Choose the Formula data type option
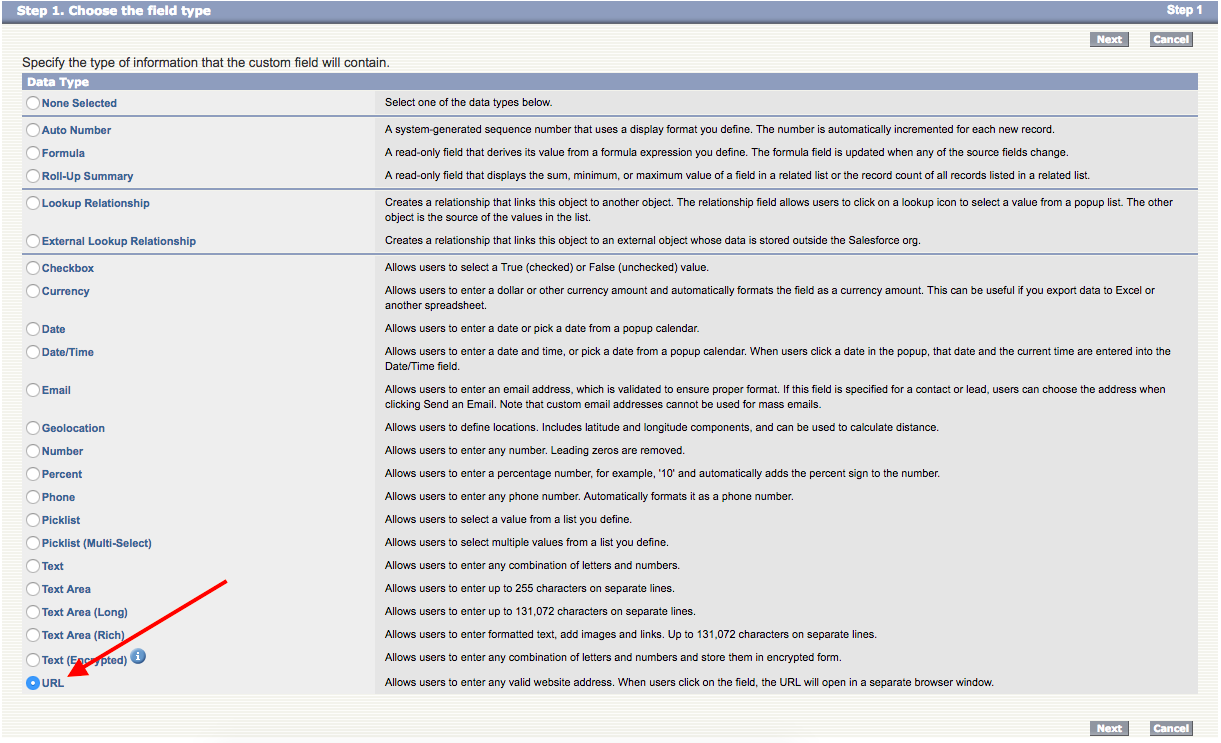Screen dimensions: 1221x743 pyautogui.click(x=34, y=153)
